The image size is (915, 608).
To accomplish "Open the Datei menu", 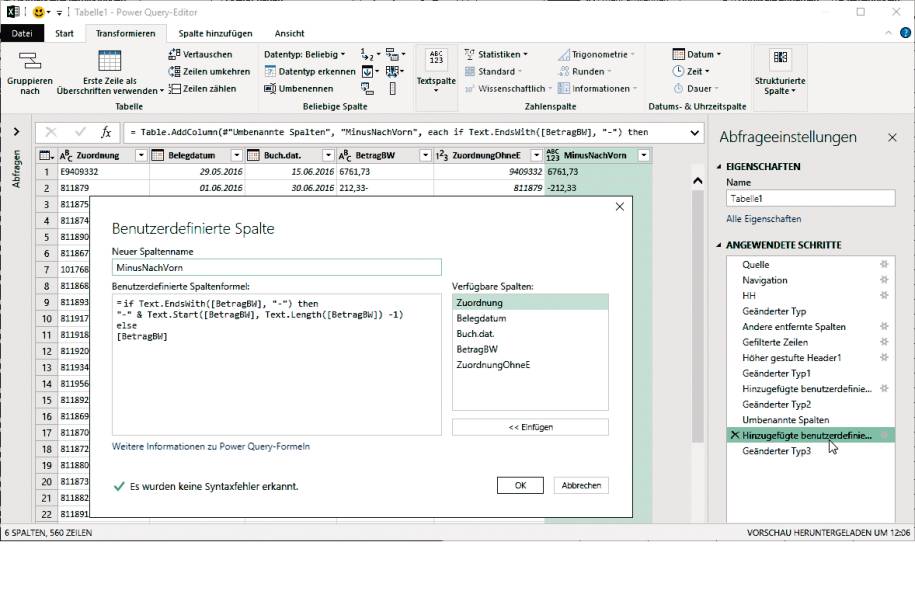I will (x=22, y=33).
